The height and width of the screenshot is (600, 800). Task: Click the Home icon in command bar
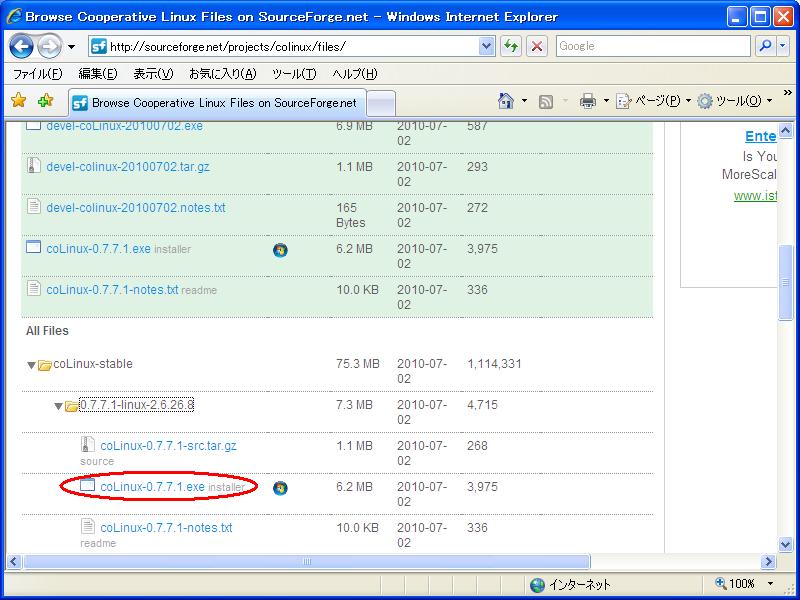505,101
